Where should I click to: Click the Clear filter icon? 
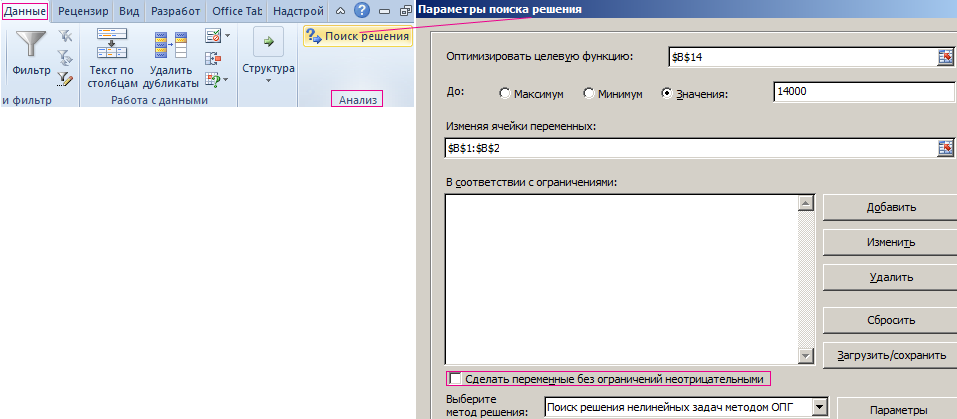[x=65, y=37]
